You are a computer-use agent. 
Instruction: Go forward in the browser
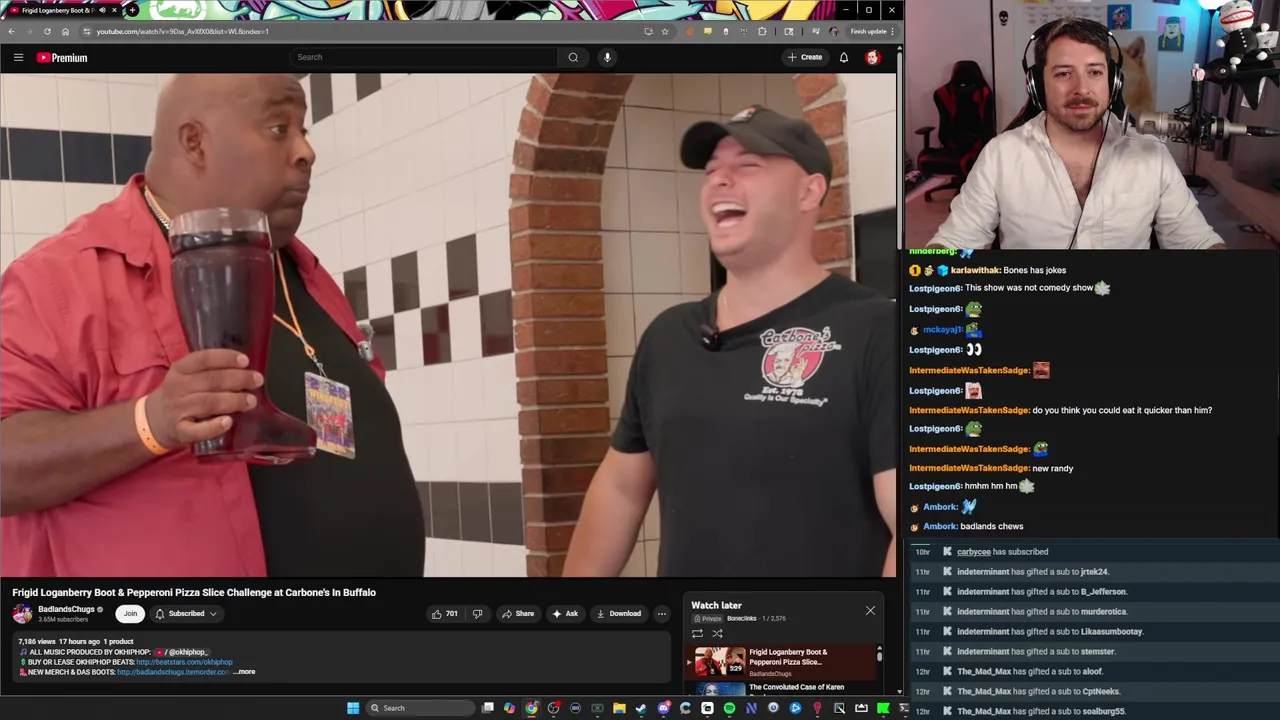pyautogui.click(x=29, y=31)
